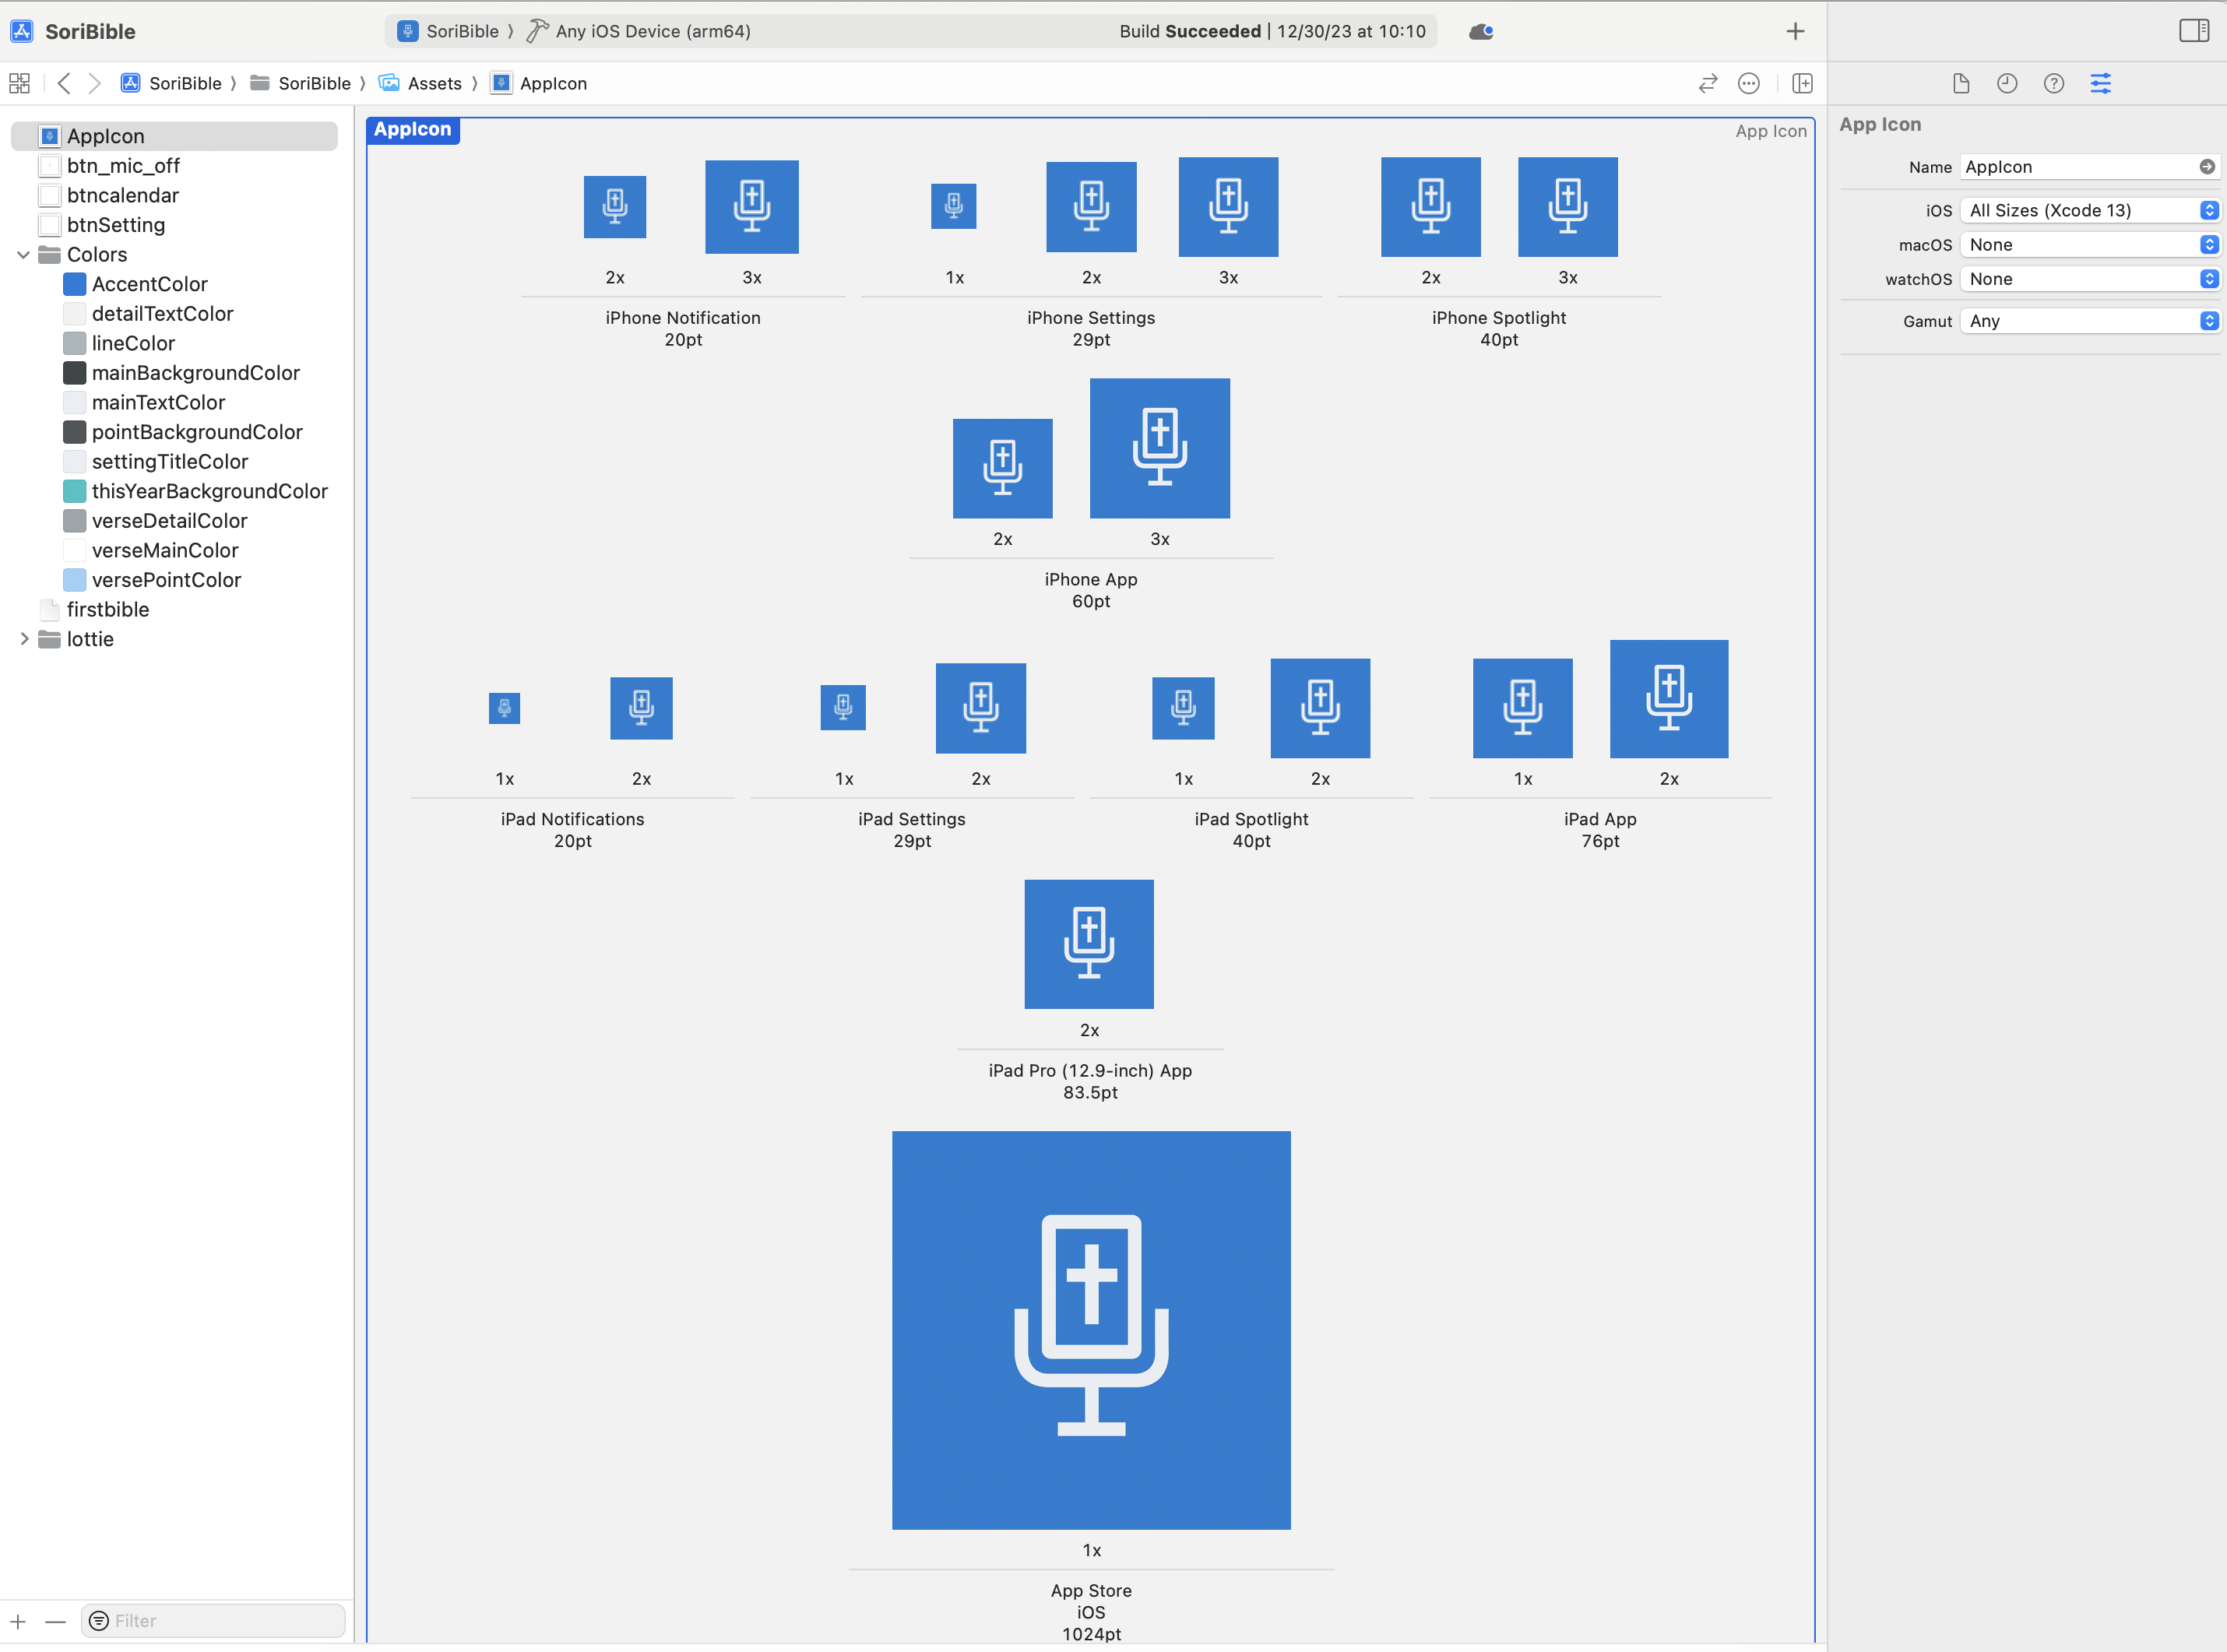Open the Gamut dropdown

(x=2090, y=321)
